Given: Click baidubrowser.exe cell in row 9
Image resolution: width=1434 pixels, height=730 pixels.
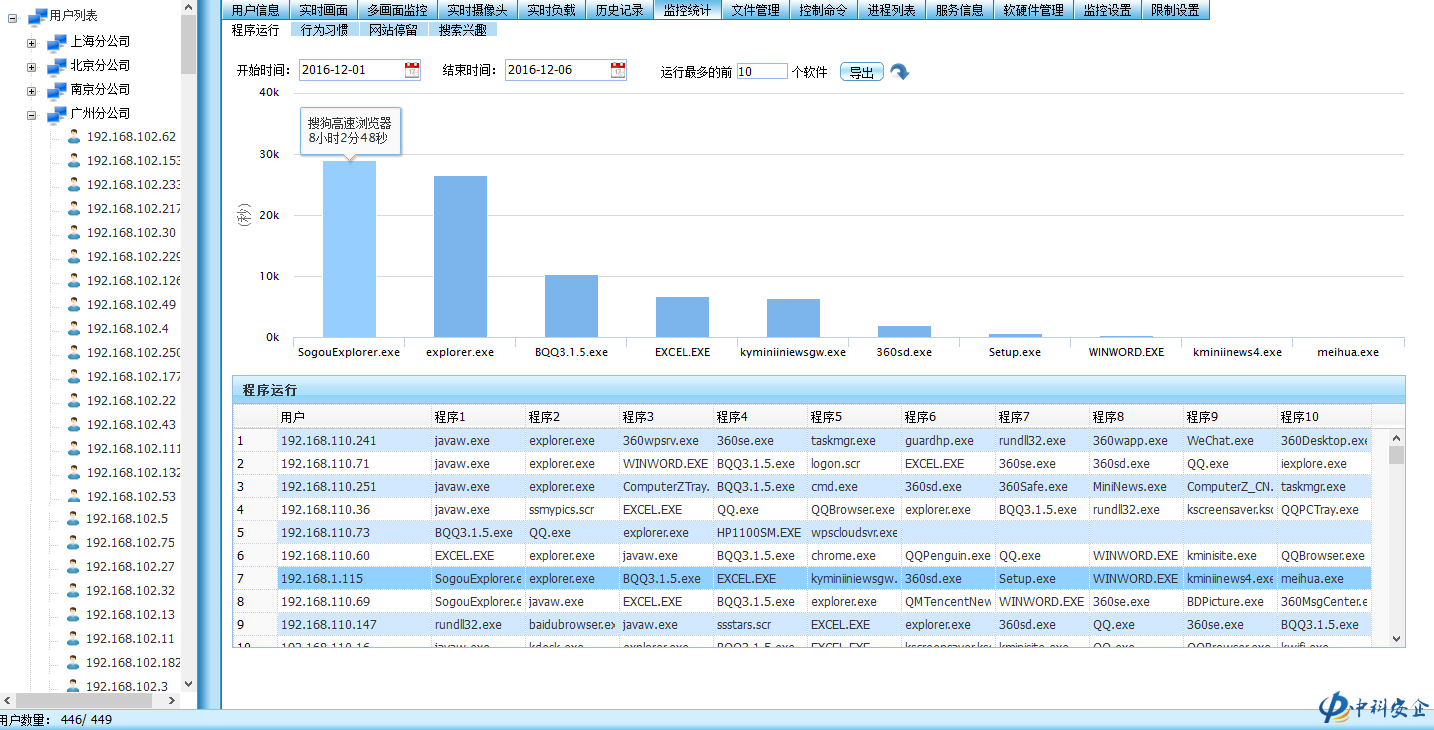Looking at the screenshot, I should tap(572, 624).
